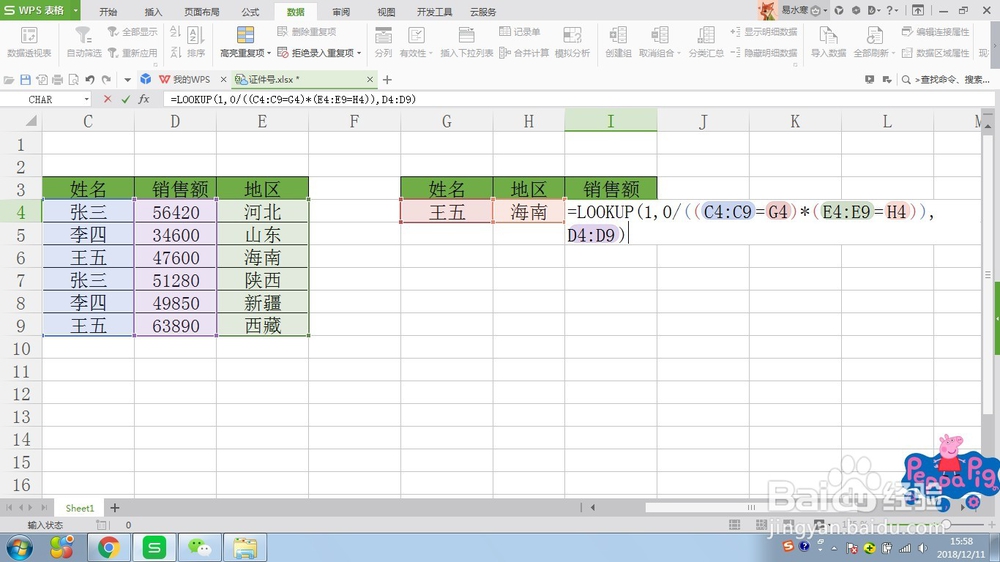1000x562 pixels.
Task: Click 全部显示 show all filter button
Action: (x=132, y=32)
